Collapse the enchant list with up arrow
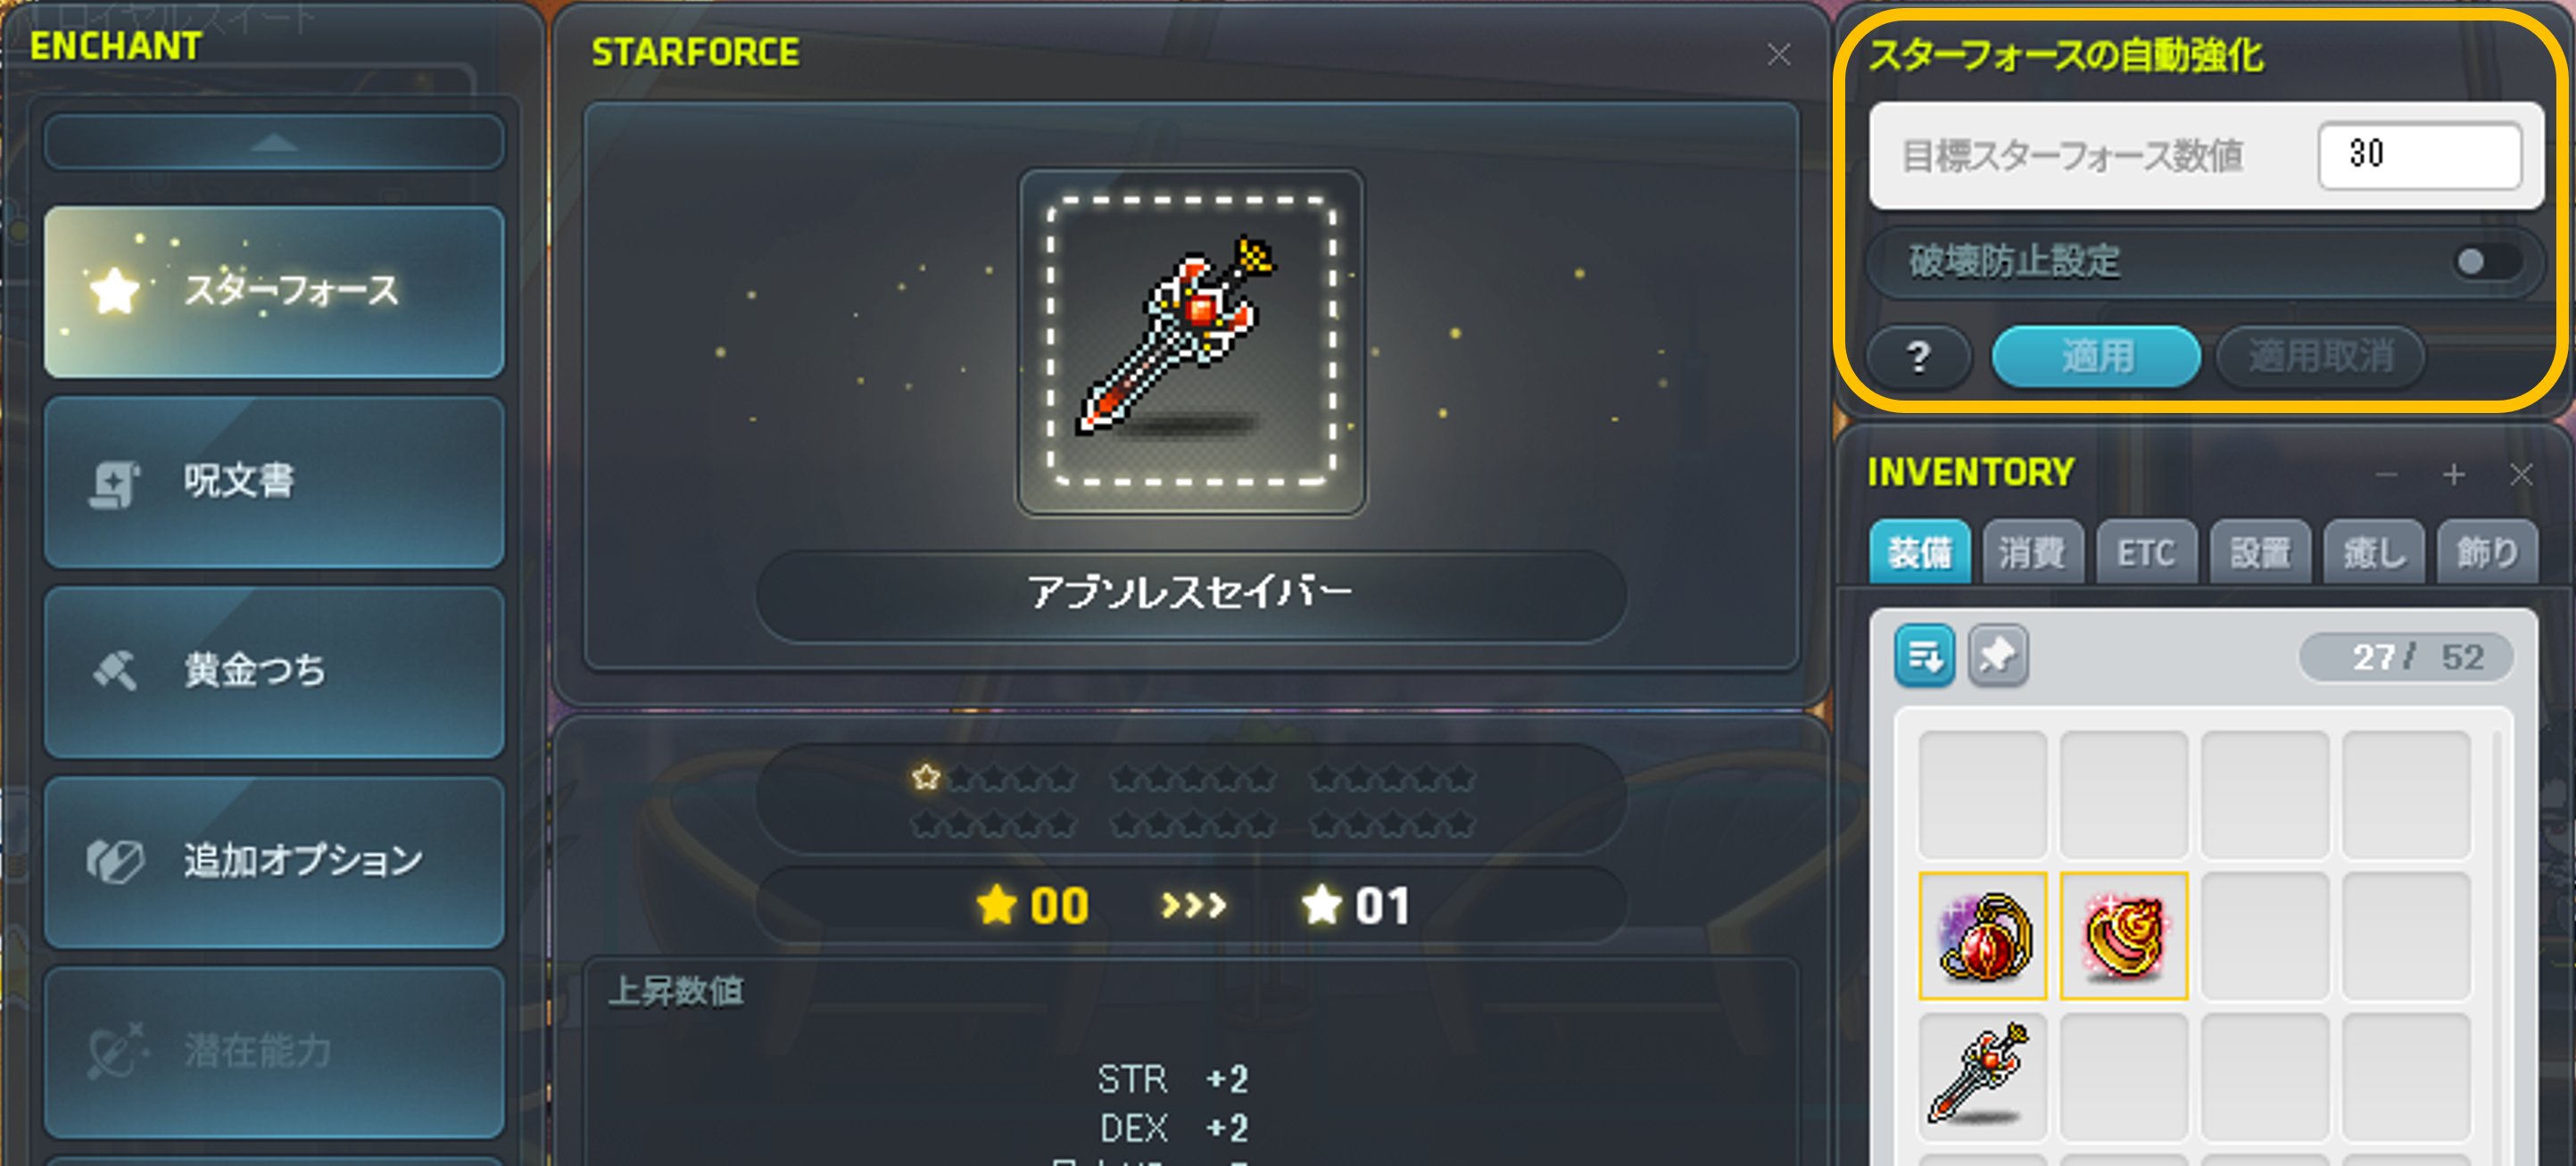The height and width of the screenshot is (1166, 2576). 274,142
